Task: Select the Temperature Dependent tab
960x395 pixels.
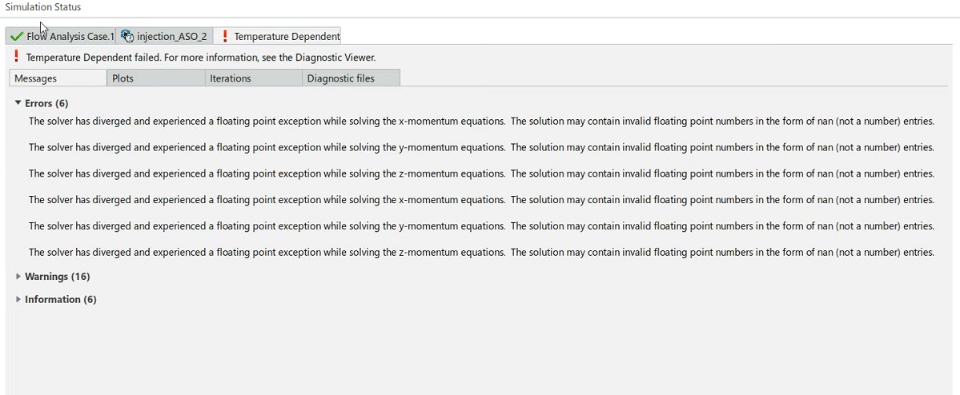Action: coord(277,36)
